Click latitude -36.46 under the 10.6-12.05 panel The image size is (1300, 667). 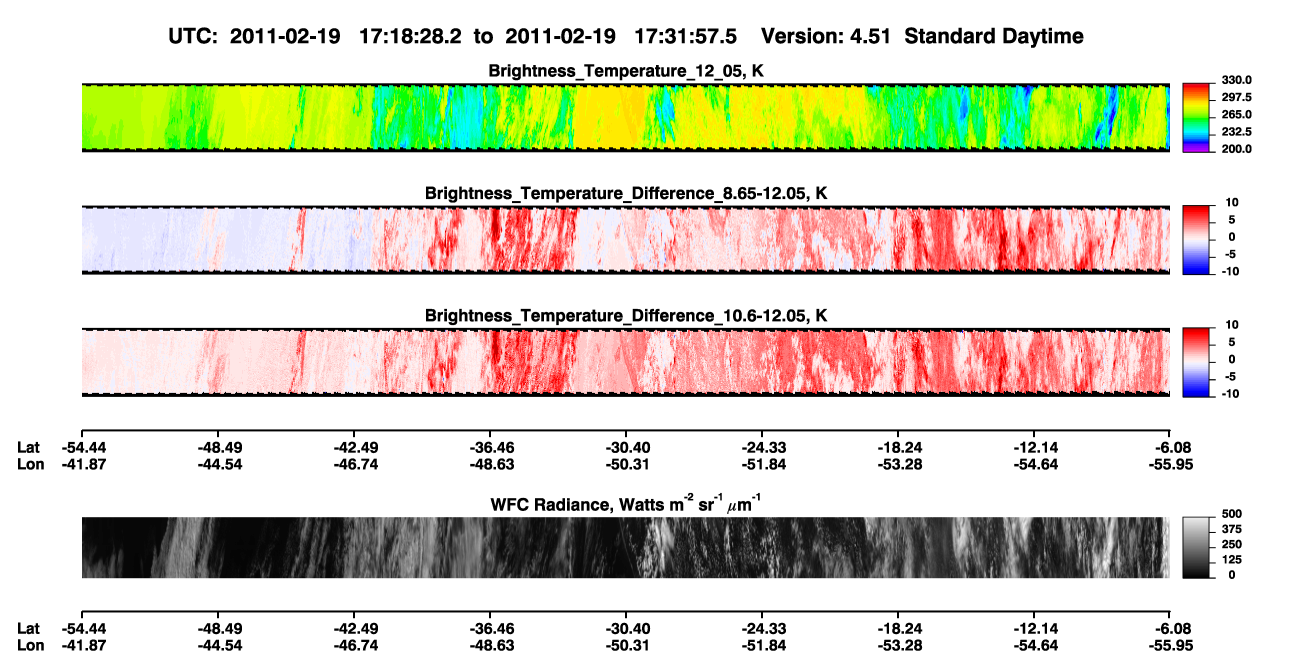[491, 447]
